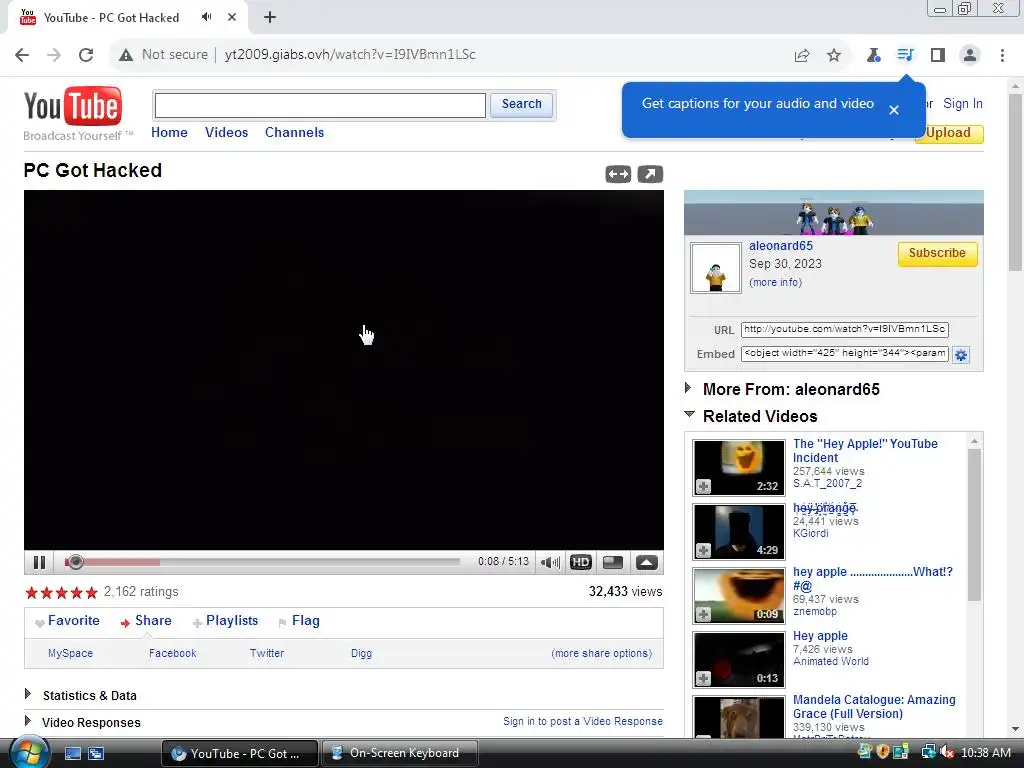
Task: Select the Flag action tab
Action: point(299,621)
